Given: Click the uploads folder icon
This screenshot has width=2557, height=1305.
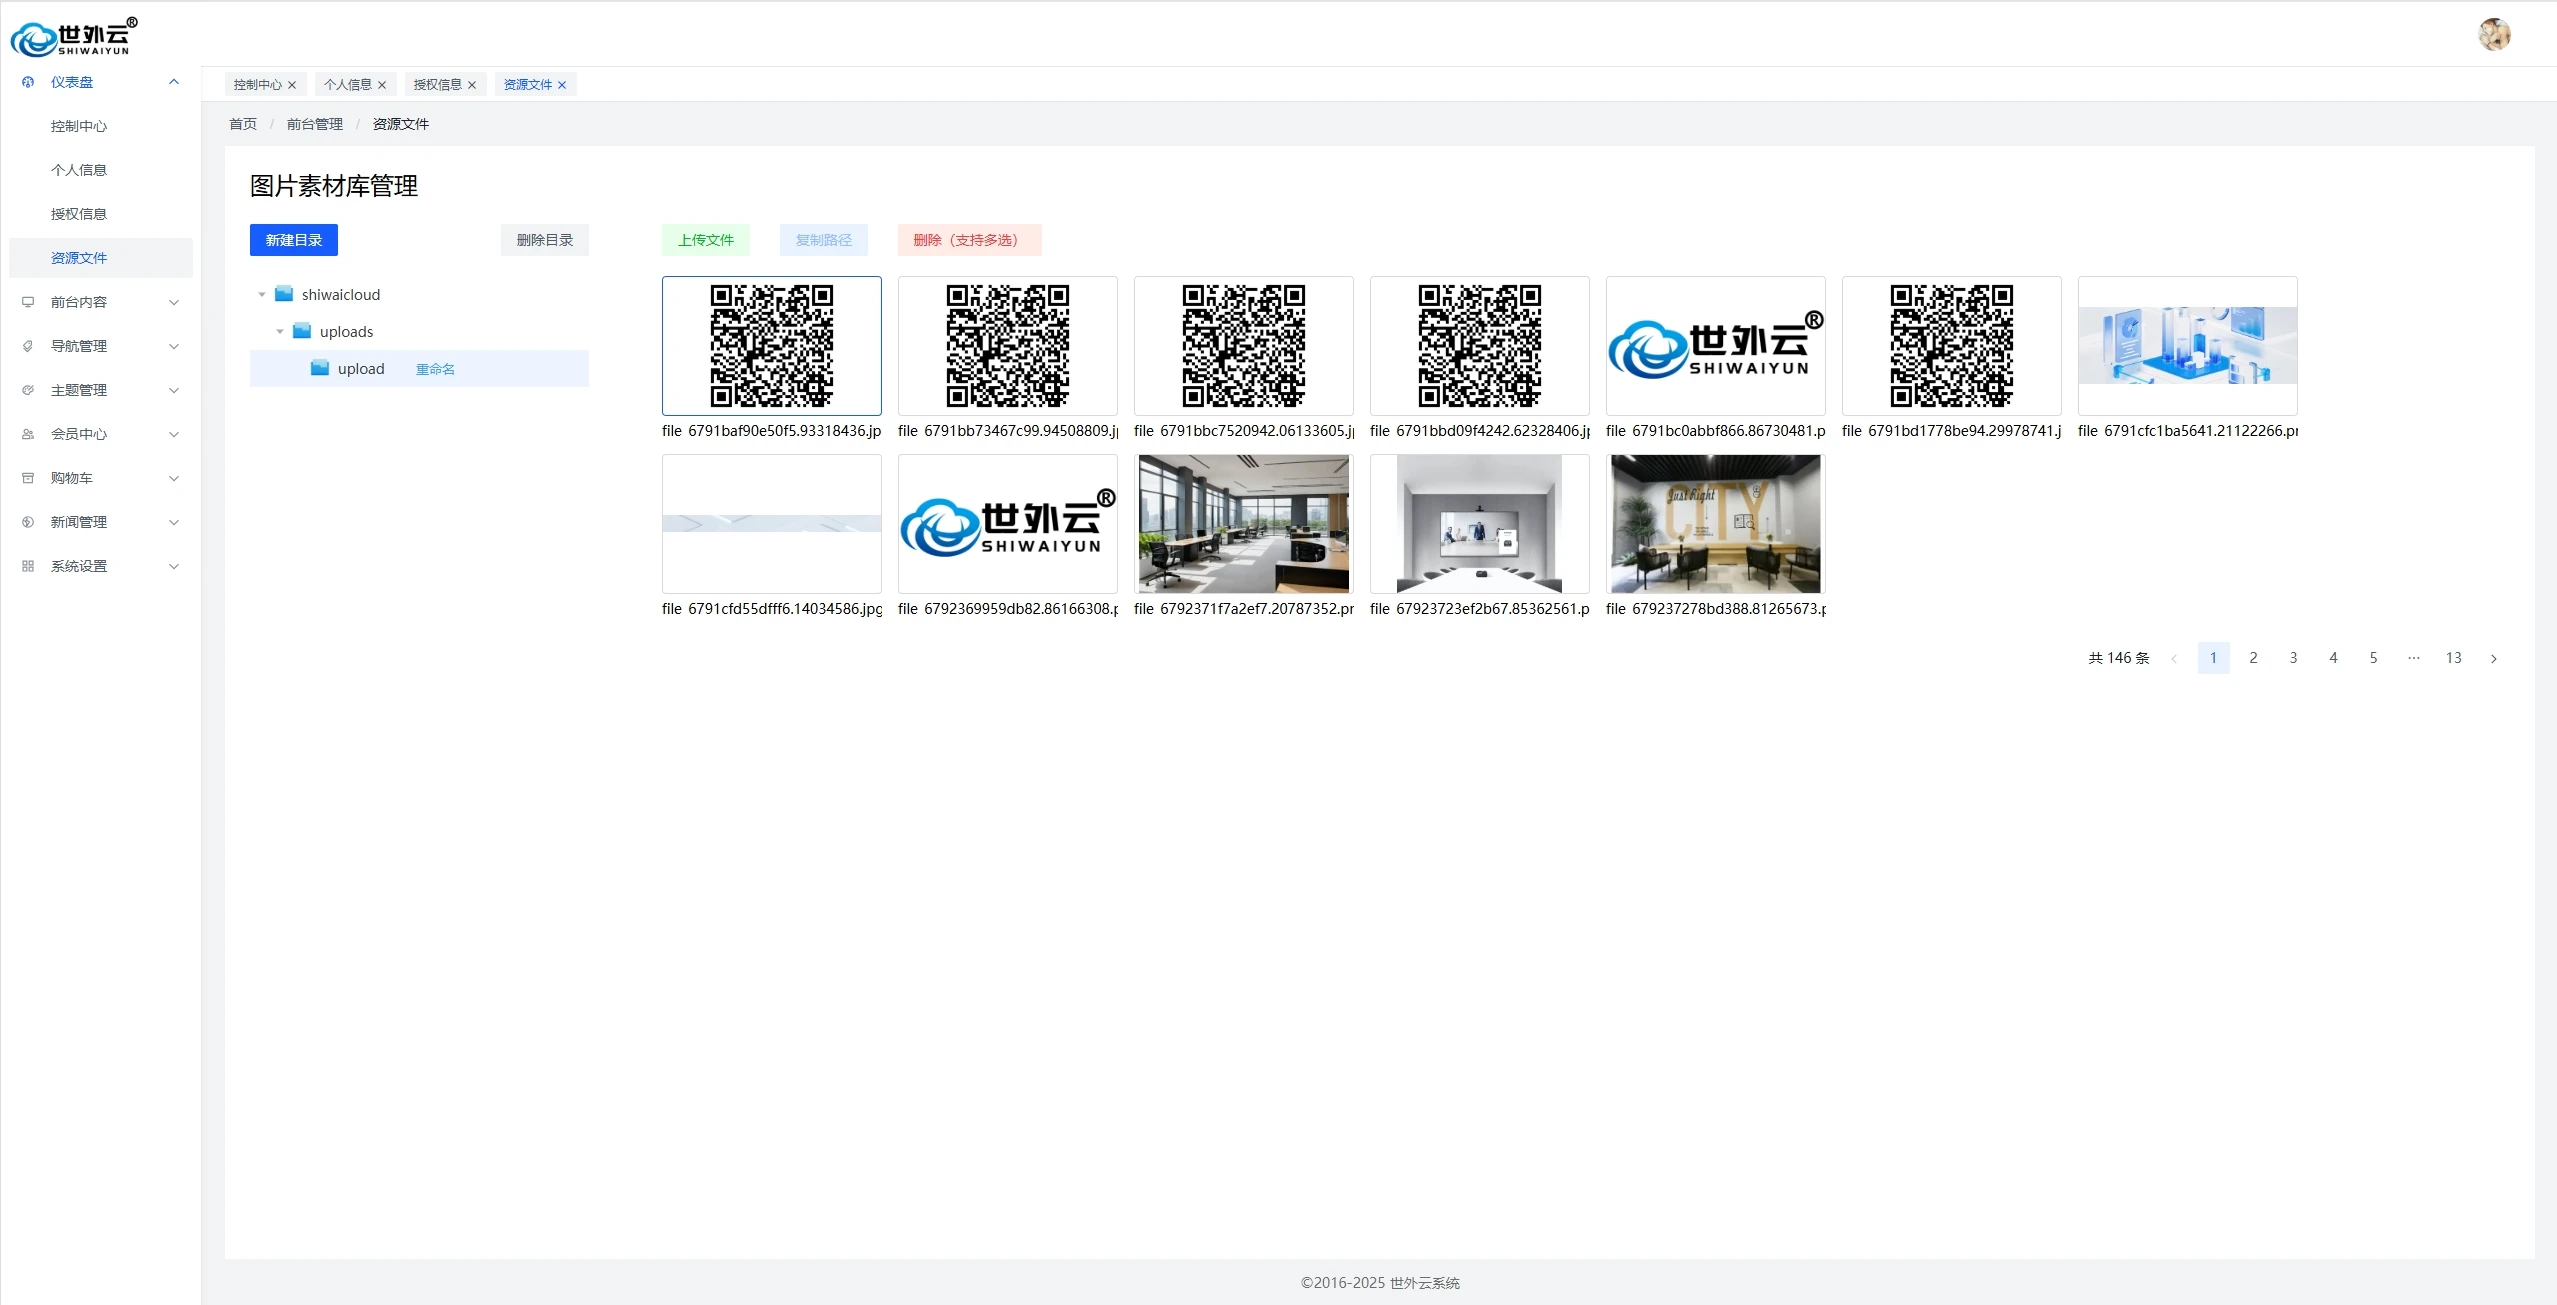Looking at the screenshot, I should click(x=302, y=331).
